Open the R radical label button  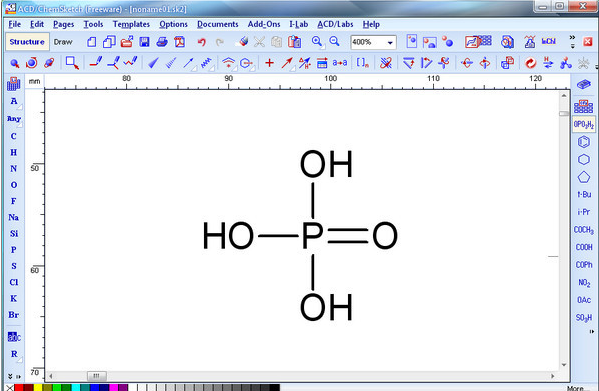[x=14, y=354]
